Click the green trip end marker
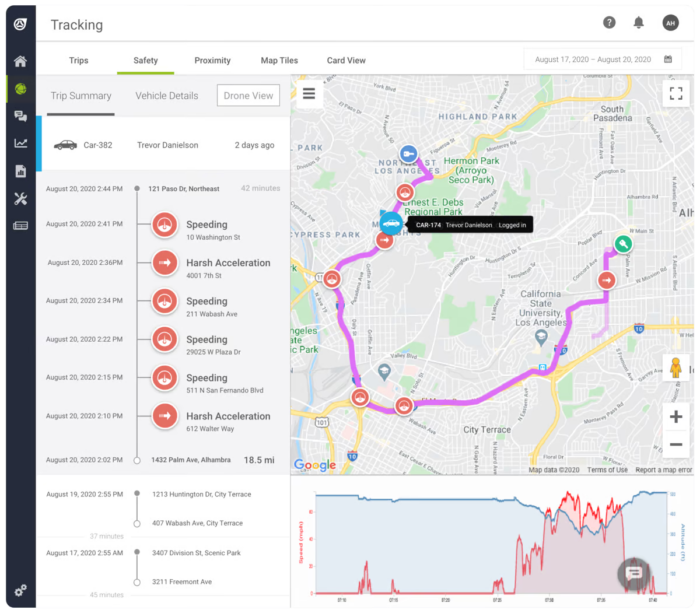The image size is (700, 613). tap(623, 244)
